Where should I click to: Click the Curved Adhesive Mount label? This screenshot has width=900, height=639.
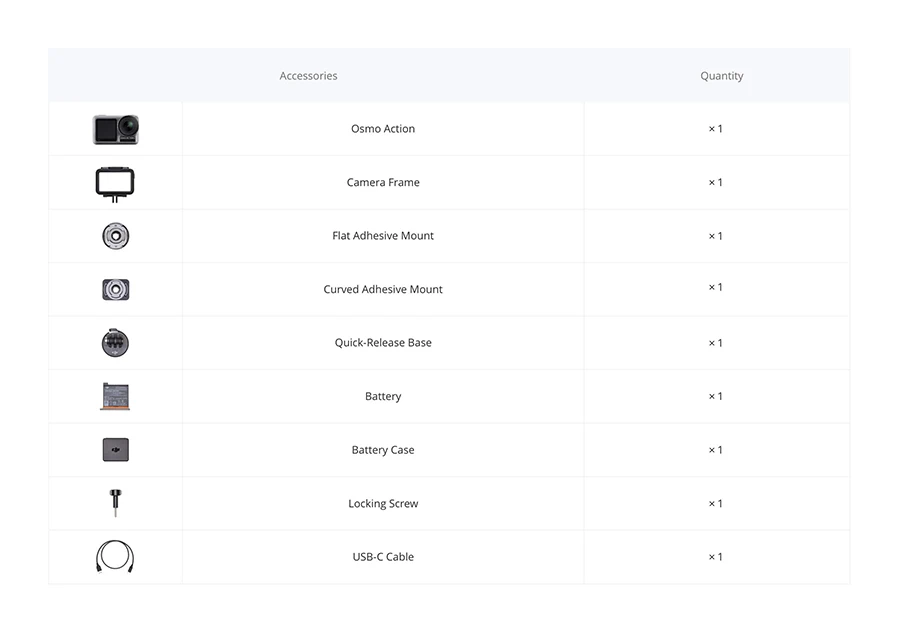click(x=383, y=289)
